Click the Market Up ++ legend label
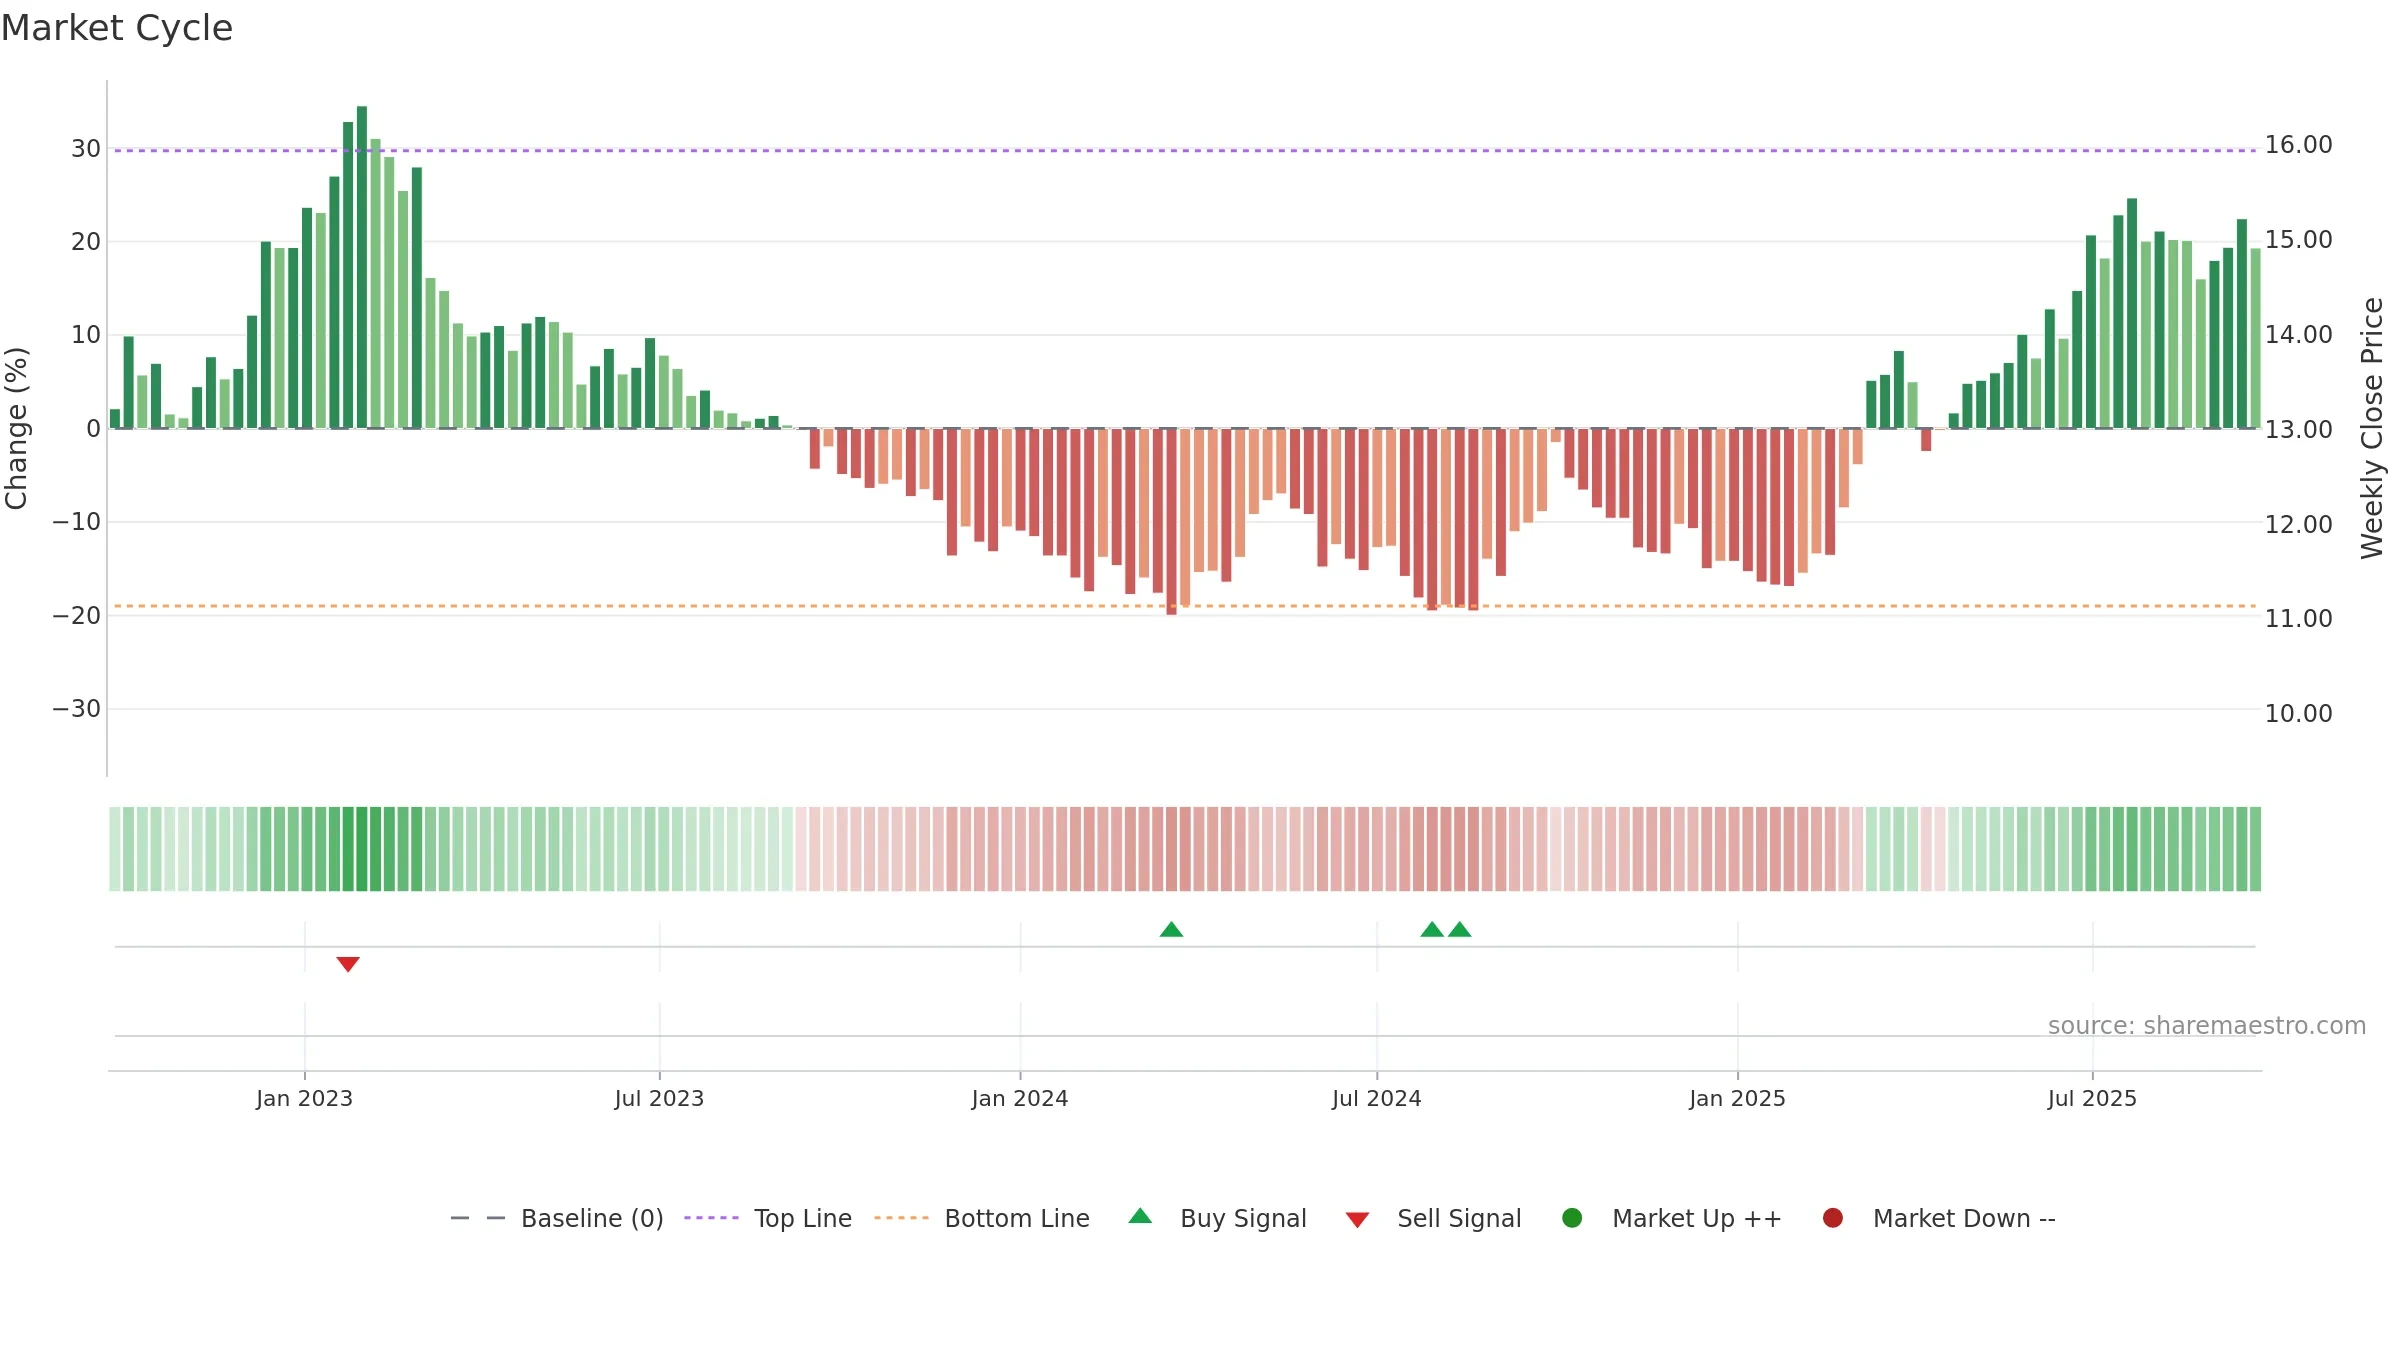Image resolution: width=2400 pixels, height=1350 pixels. [1697, 1218]
